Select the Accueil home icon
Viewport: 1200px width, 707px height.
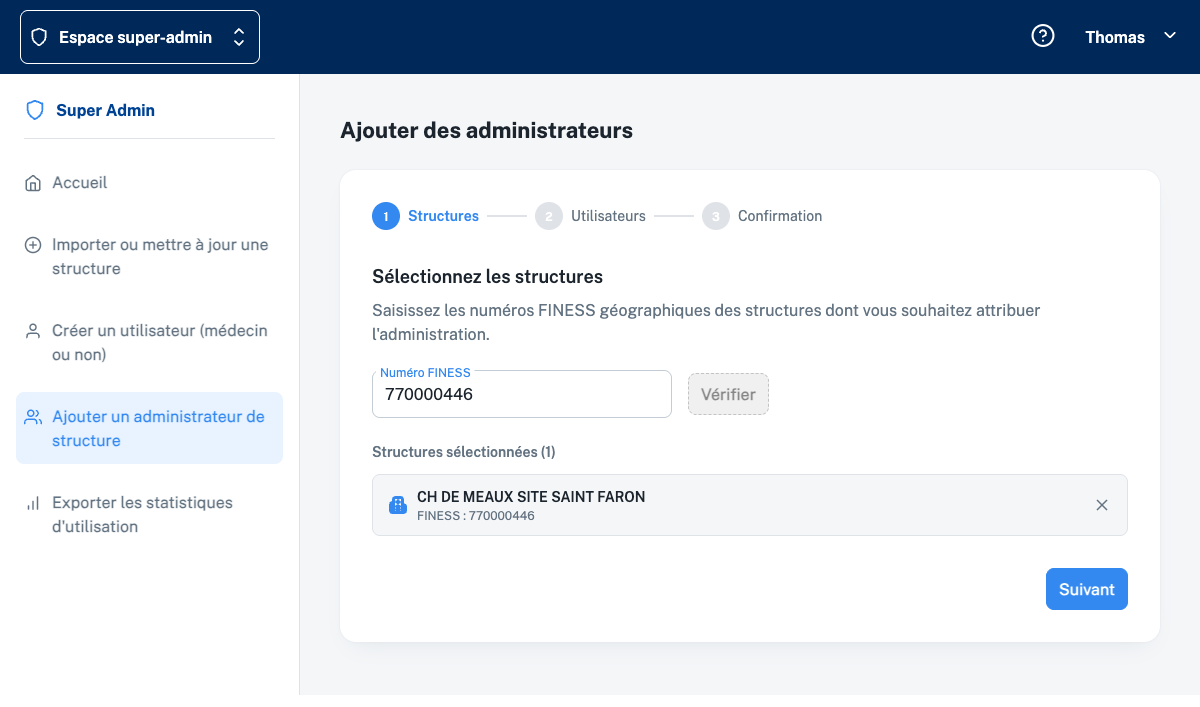point(35,182)
